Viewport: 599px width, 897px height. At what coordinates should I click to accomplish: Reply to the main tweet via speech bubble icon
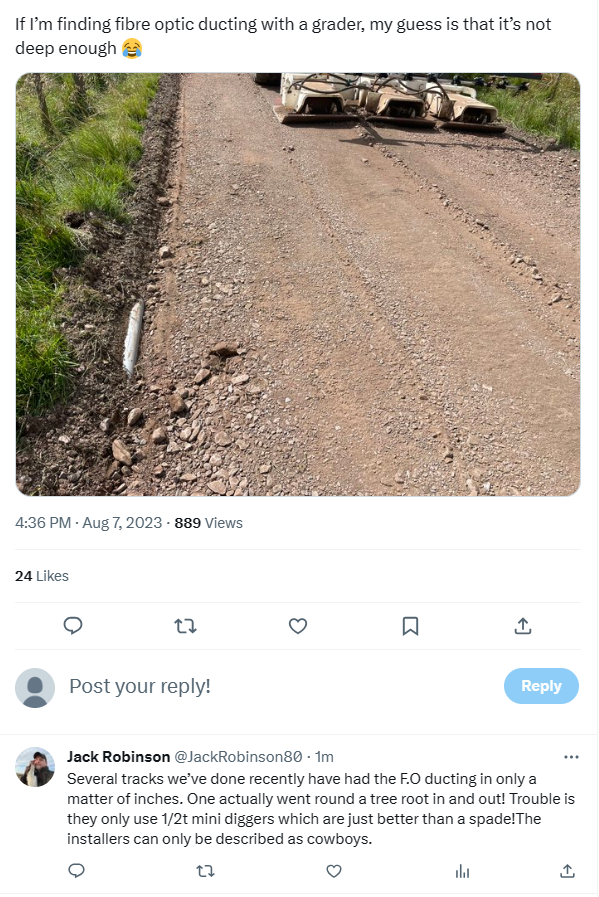point(73,624)
